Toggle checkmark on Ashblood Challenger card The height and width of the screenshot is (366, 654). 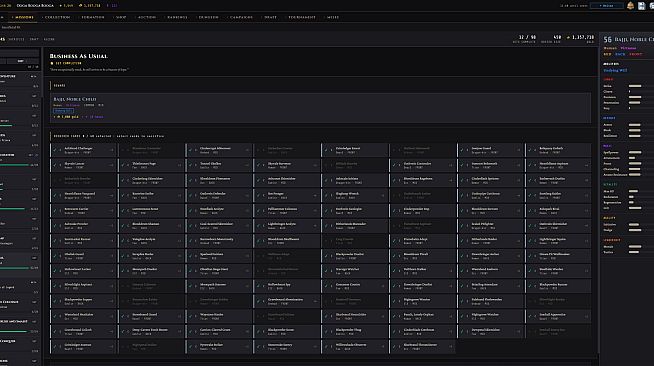tap(55, 150)
